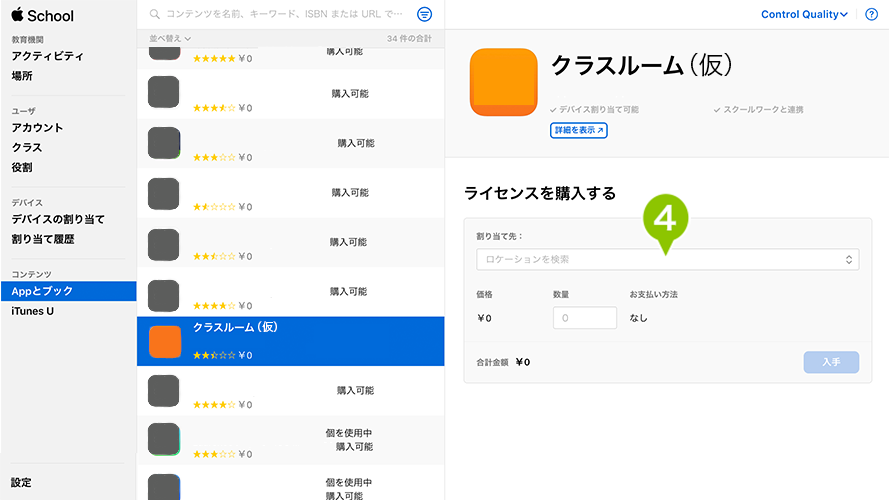Viewport: 889px width, 500px height.
Task: Click the 合計金額 ¥0 total text
Action: click(503, 362)
